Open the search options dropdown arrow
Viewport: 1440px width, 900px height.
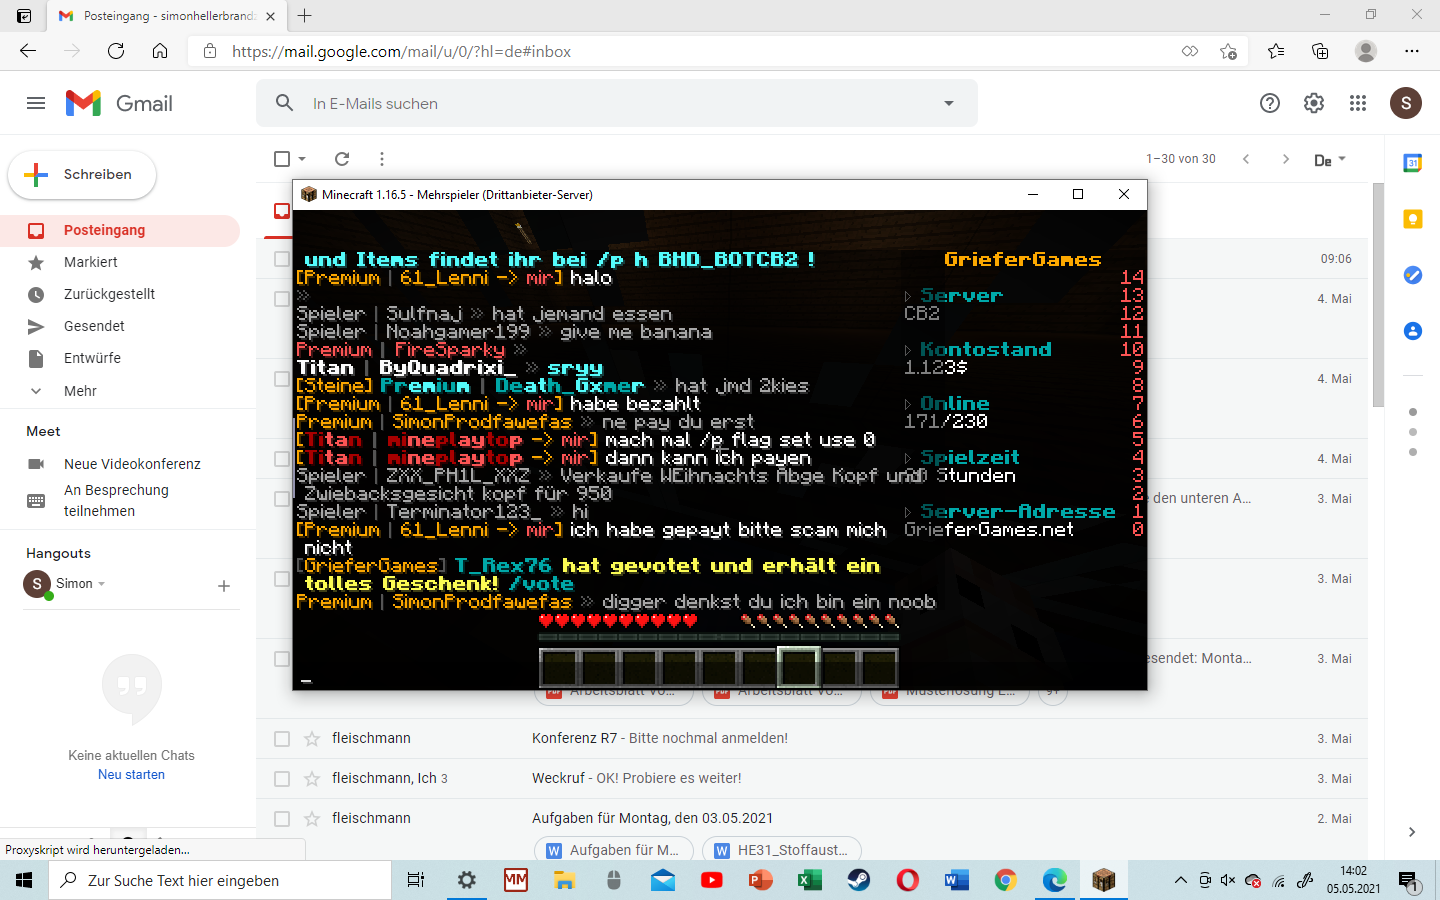tap(949, 103)
